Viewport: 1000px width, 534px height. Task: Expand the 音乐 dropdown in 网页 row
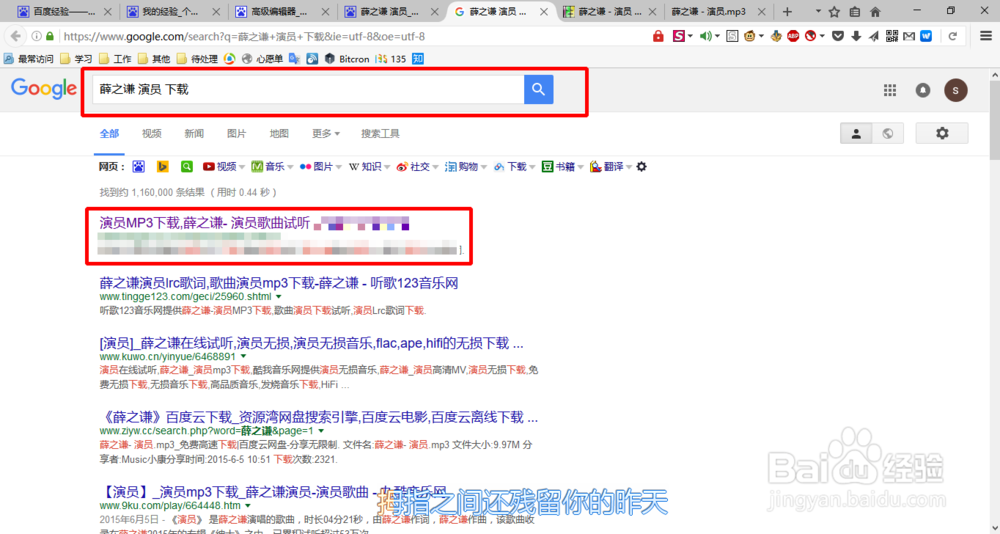pos(290,167)
